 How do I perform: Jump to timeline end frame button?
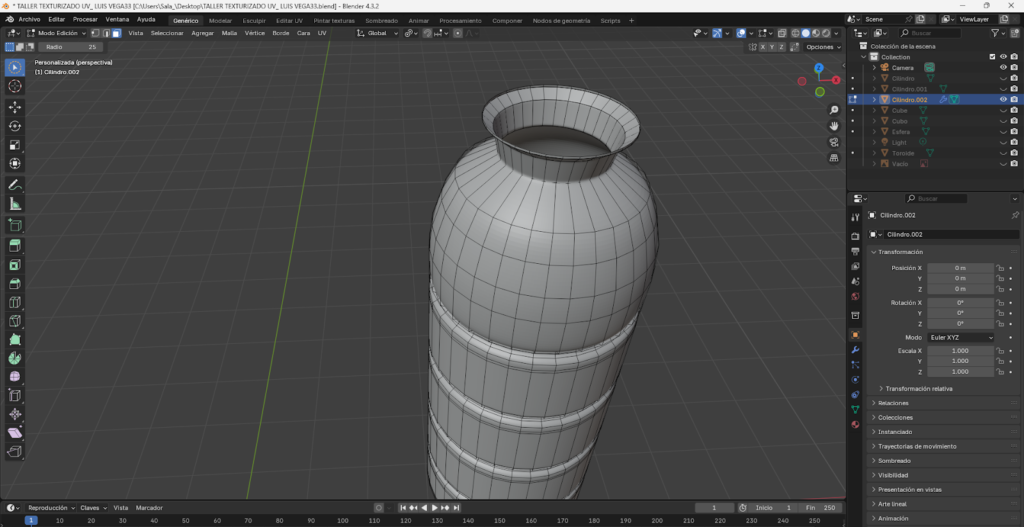pos(456,508)
